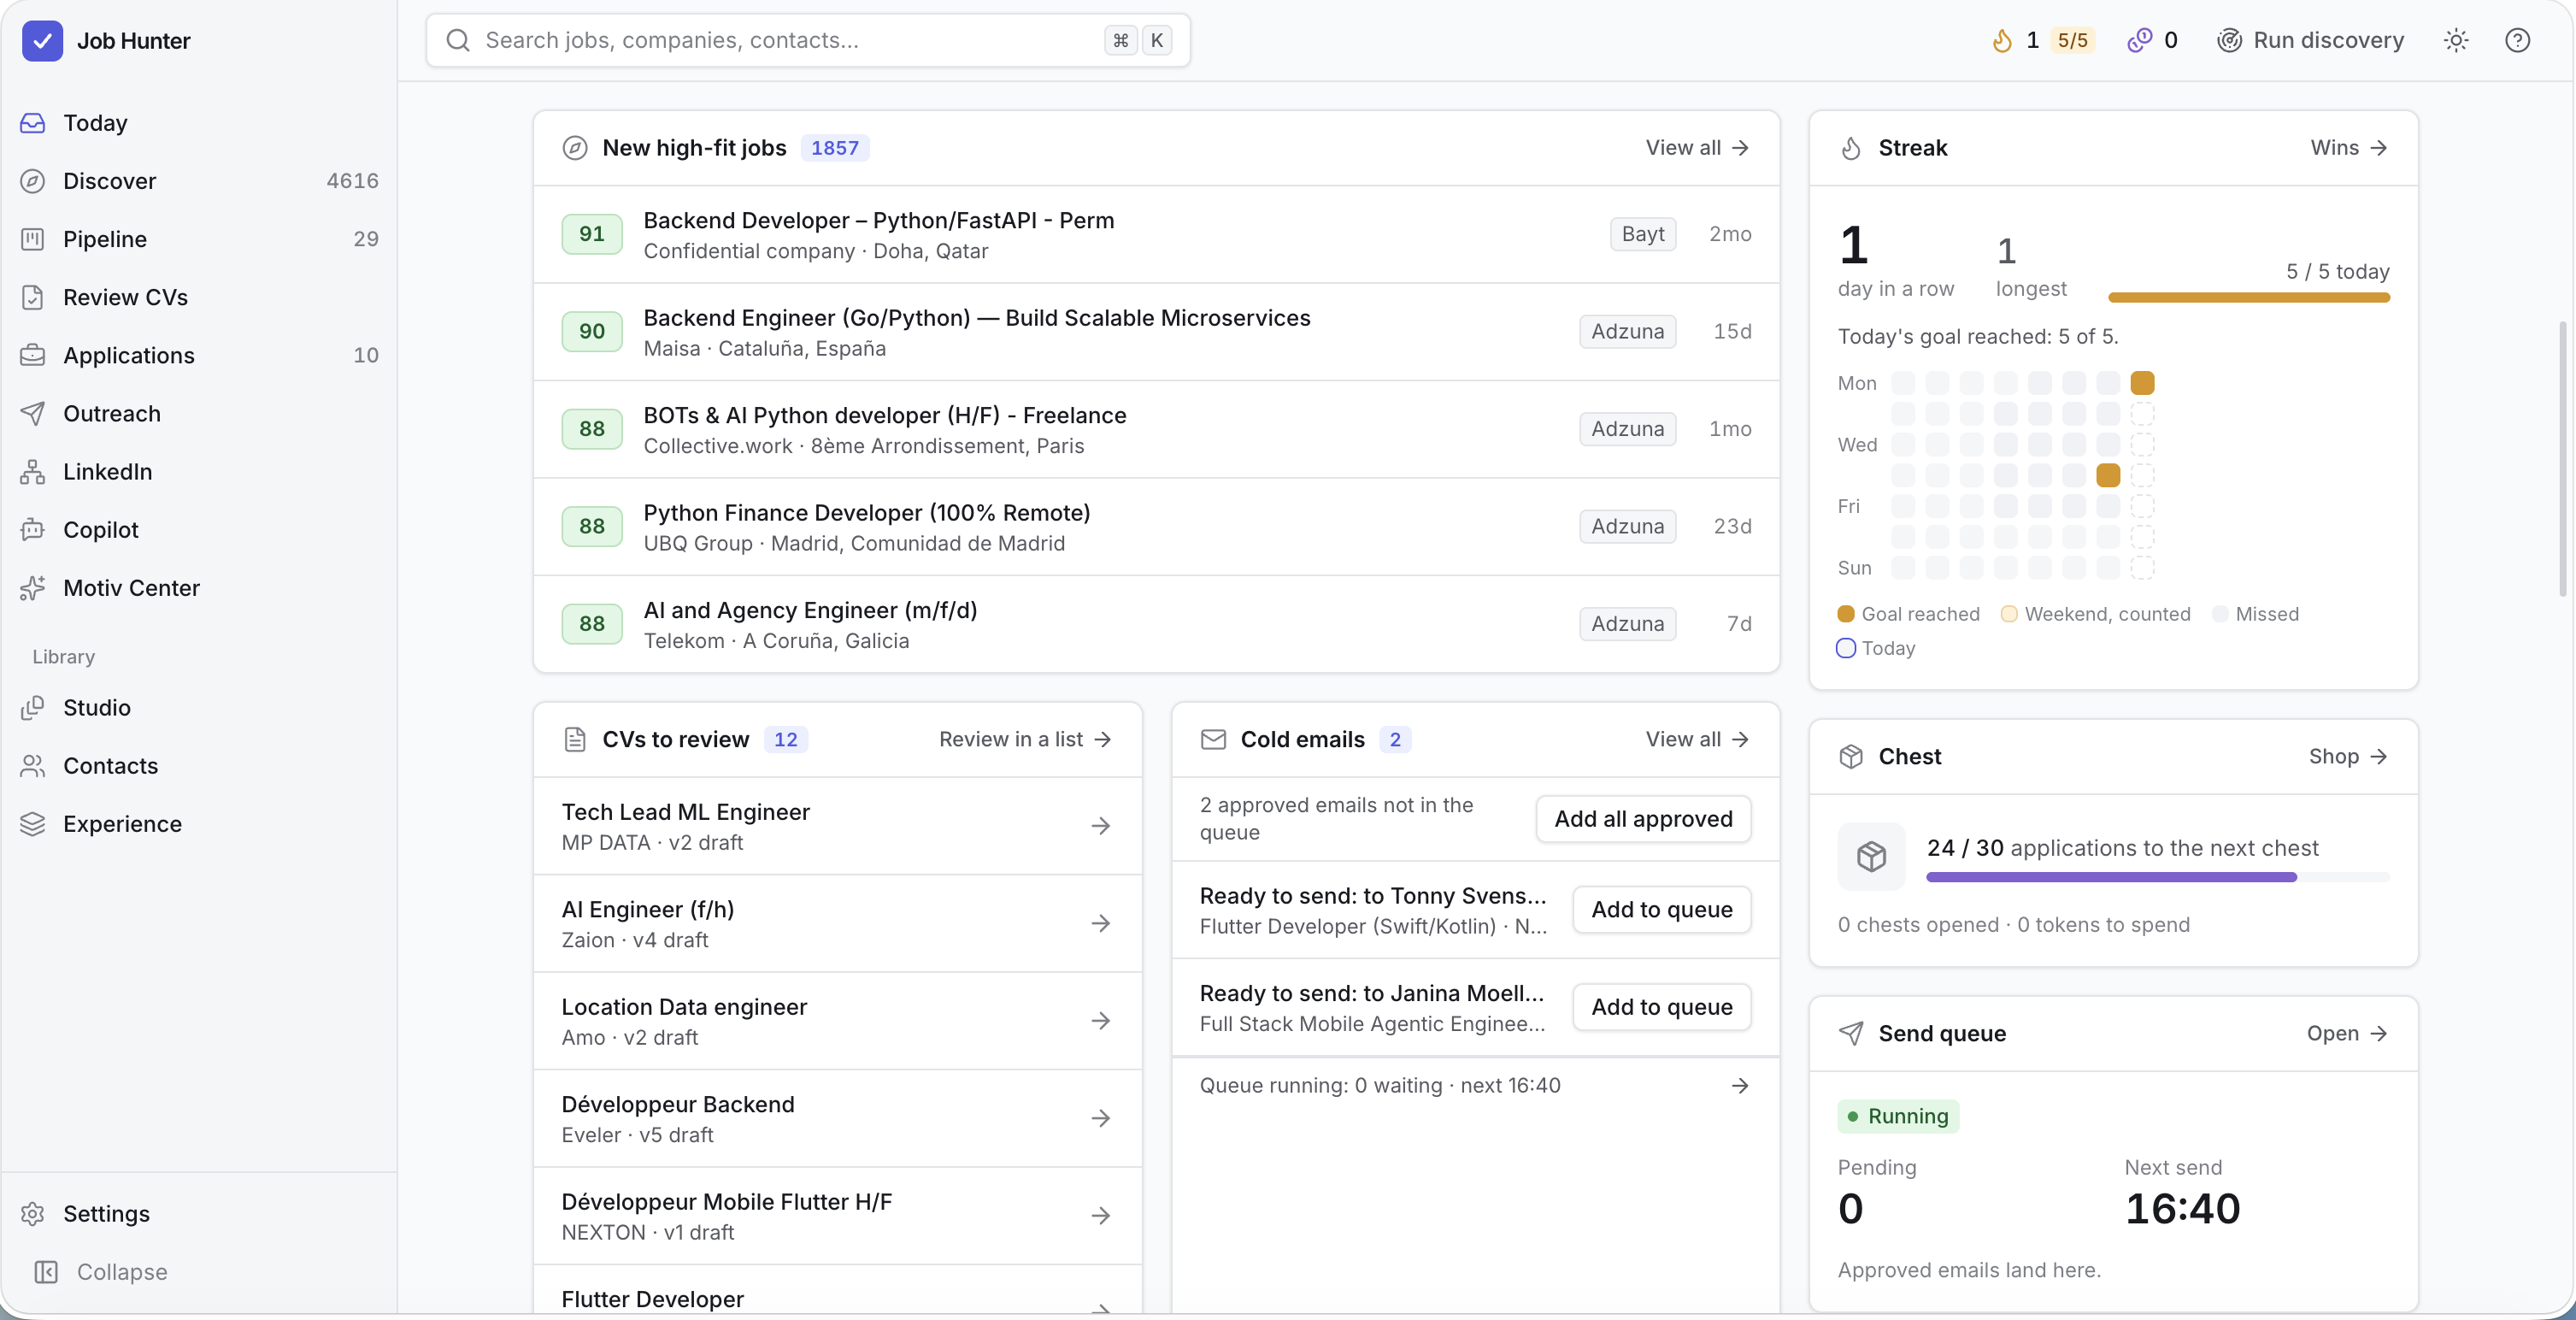Screen dimensions: 2576x1320
Task: Open the chest Shop link
Action: click(2348, 756)
